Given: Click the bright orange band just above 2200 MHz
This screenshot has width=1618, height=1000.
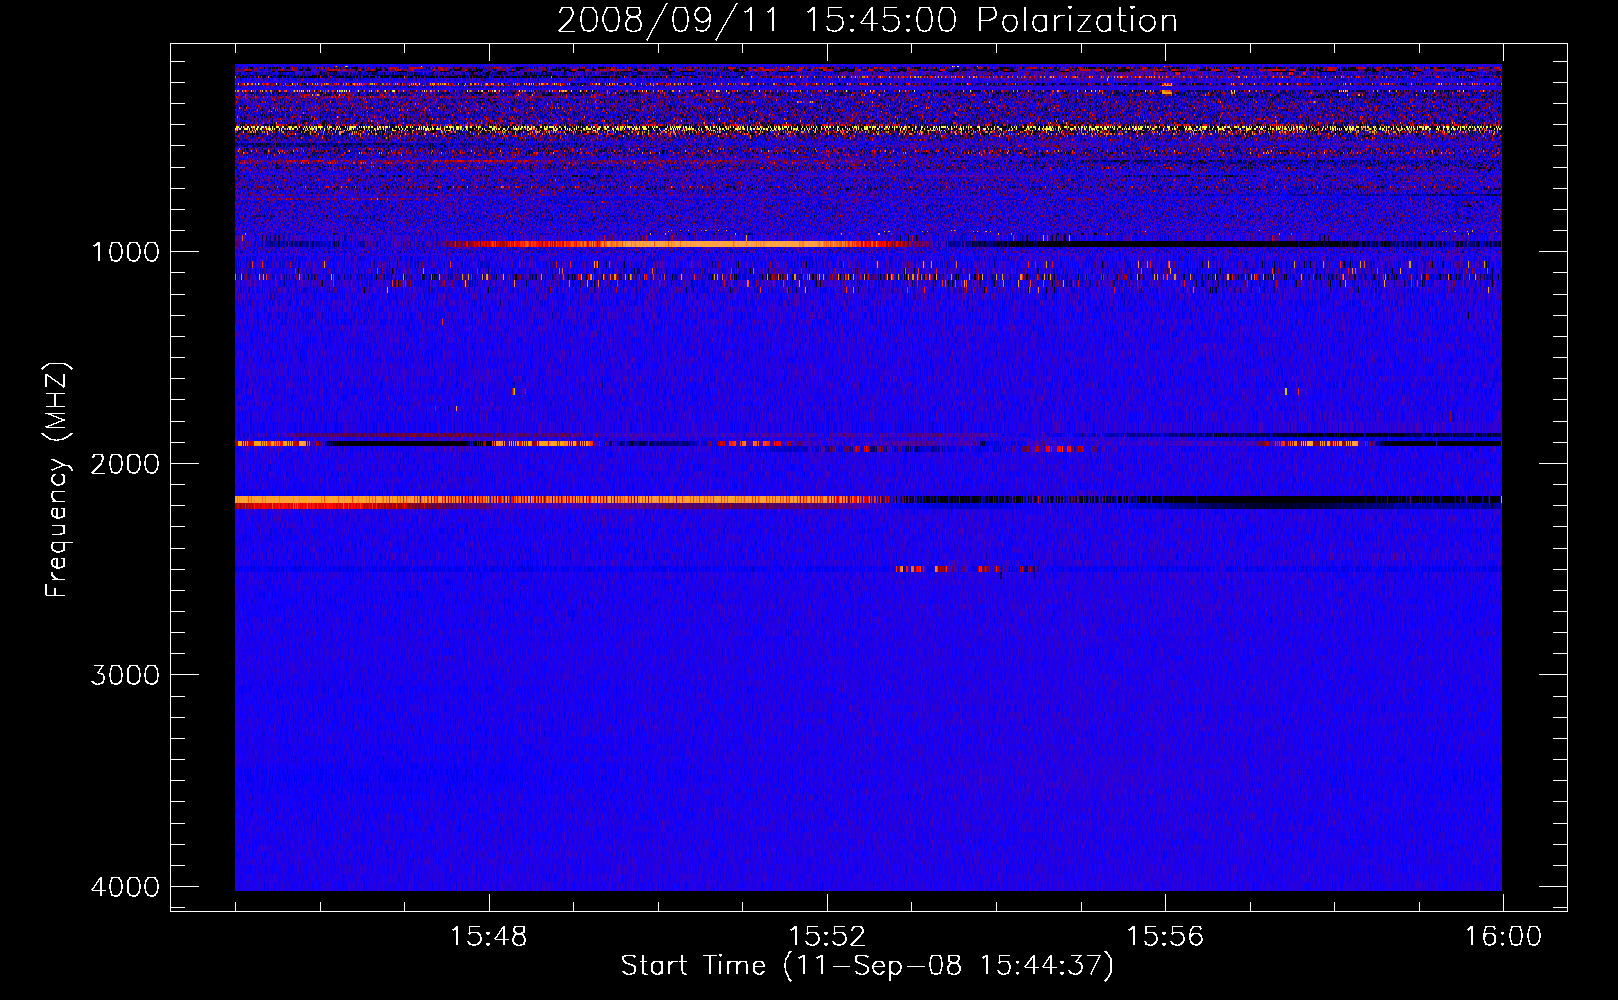Looking at the screenshot, I should click(x=560, y=499).
